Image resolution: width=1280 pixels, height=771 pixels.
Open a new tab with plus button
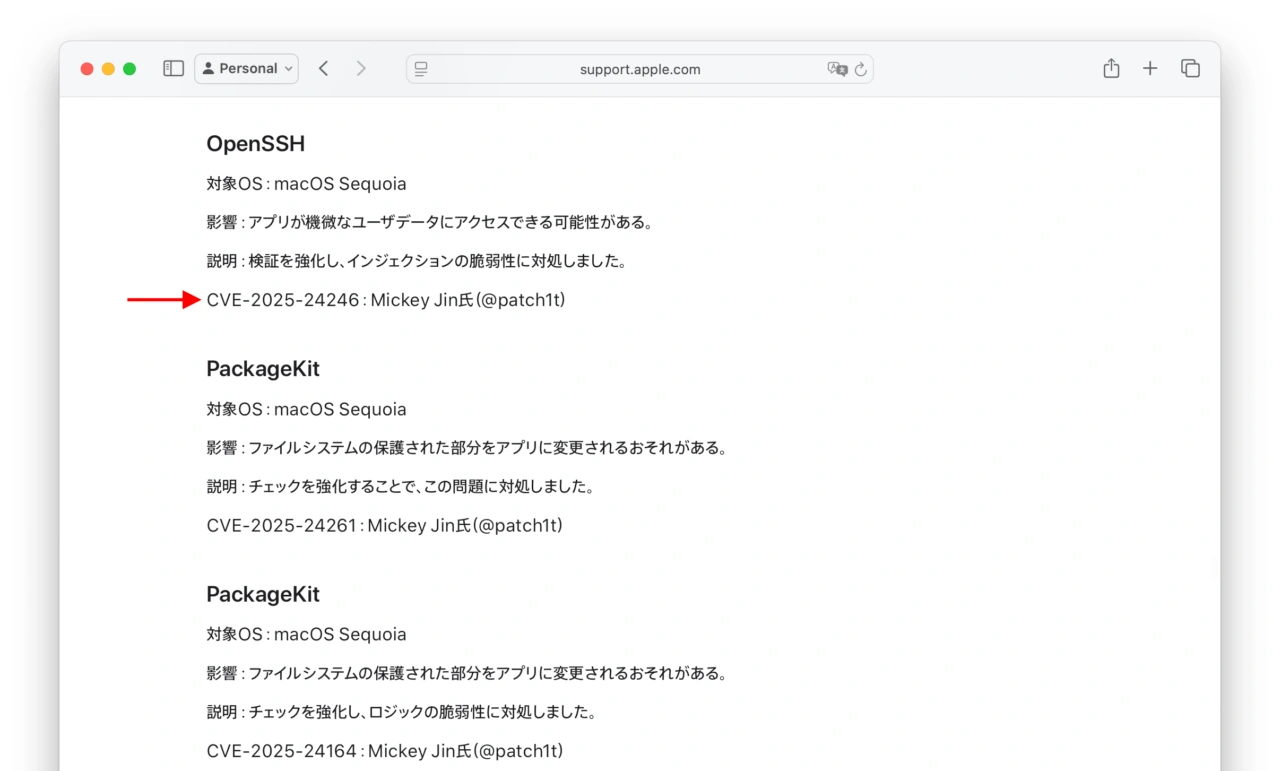(x=1150, y=69)
